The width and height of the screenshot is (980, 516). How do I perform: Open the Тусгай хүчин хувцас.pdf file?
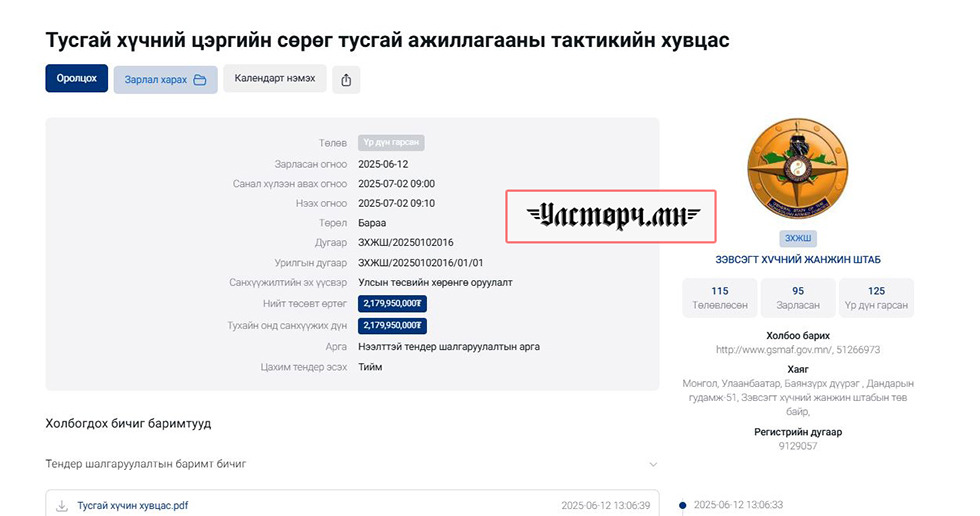[x=133, y=506]
